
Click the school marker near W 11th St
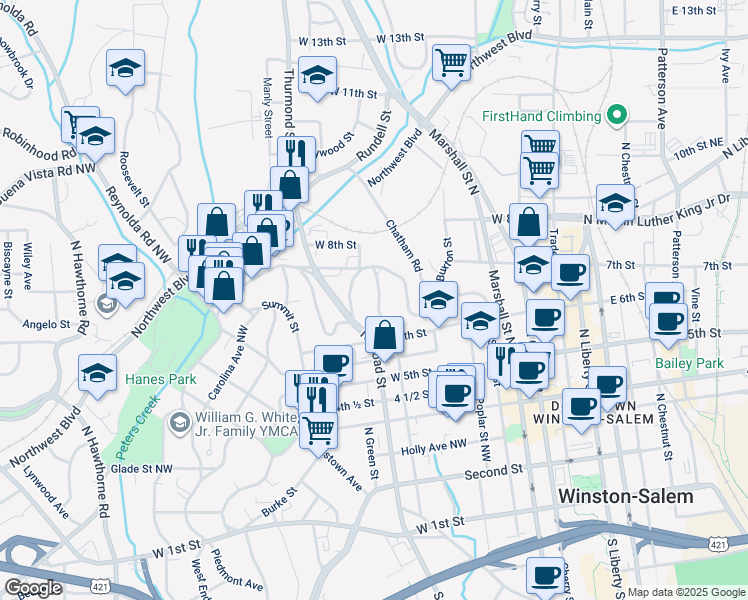317,78
